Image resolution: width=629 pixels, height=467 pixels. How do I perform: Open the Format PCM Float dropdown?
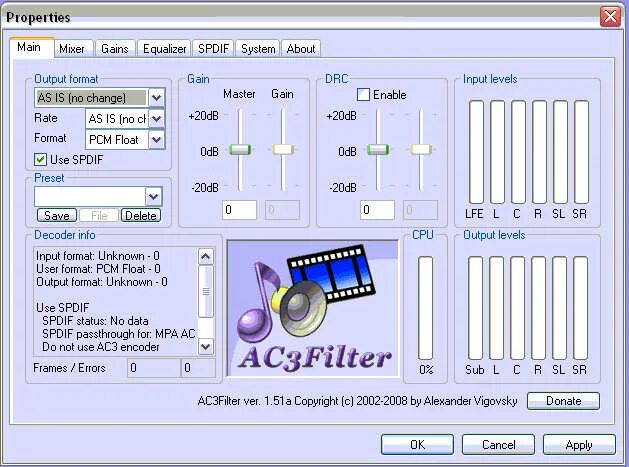[x=156, y=140]
